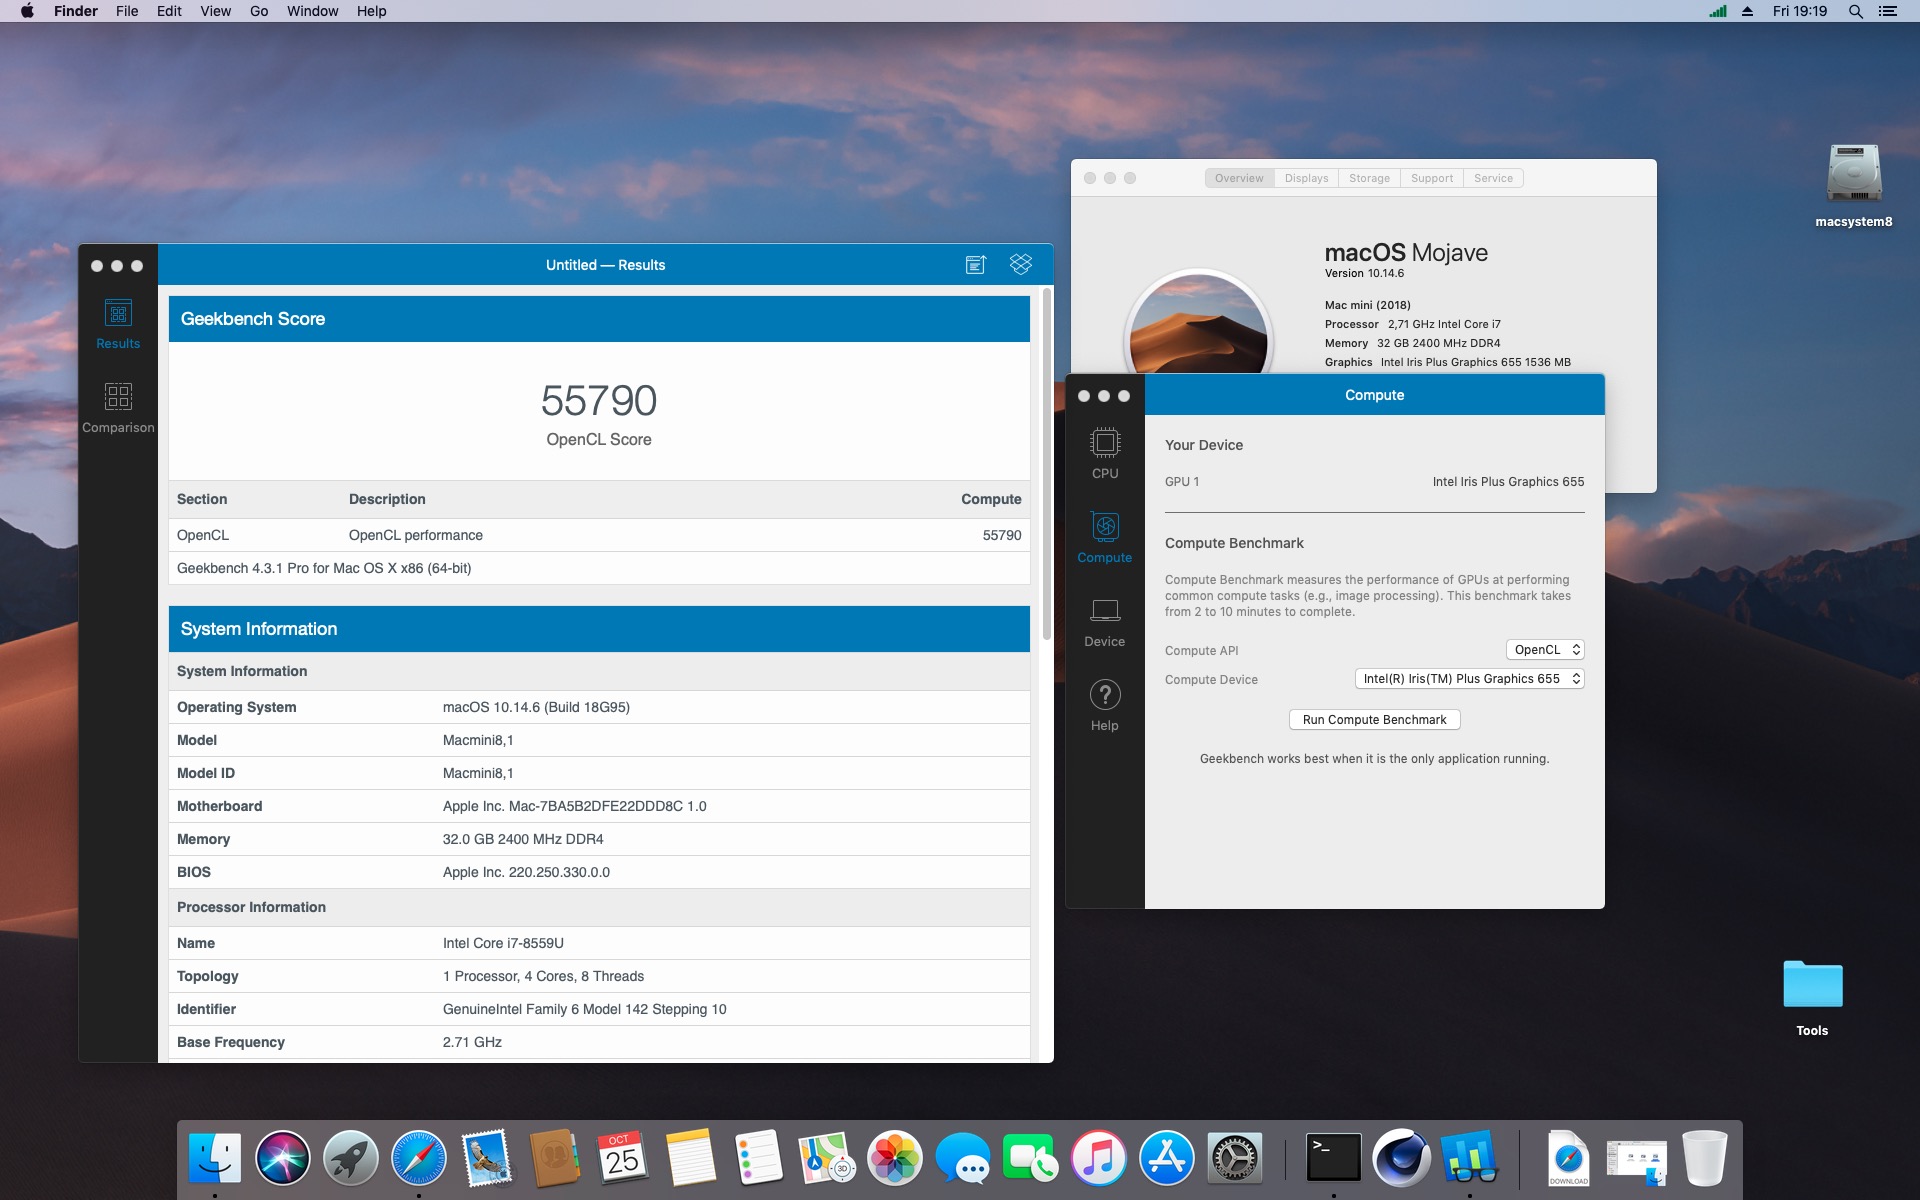Image resolution: width=1920 pixels, height=1200 pixels.
Task: Open Geekbench Help section
Action: pos(1105,705)
